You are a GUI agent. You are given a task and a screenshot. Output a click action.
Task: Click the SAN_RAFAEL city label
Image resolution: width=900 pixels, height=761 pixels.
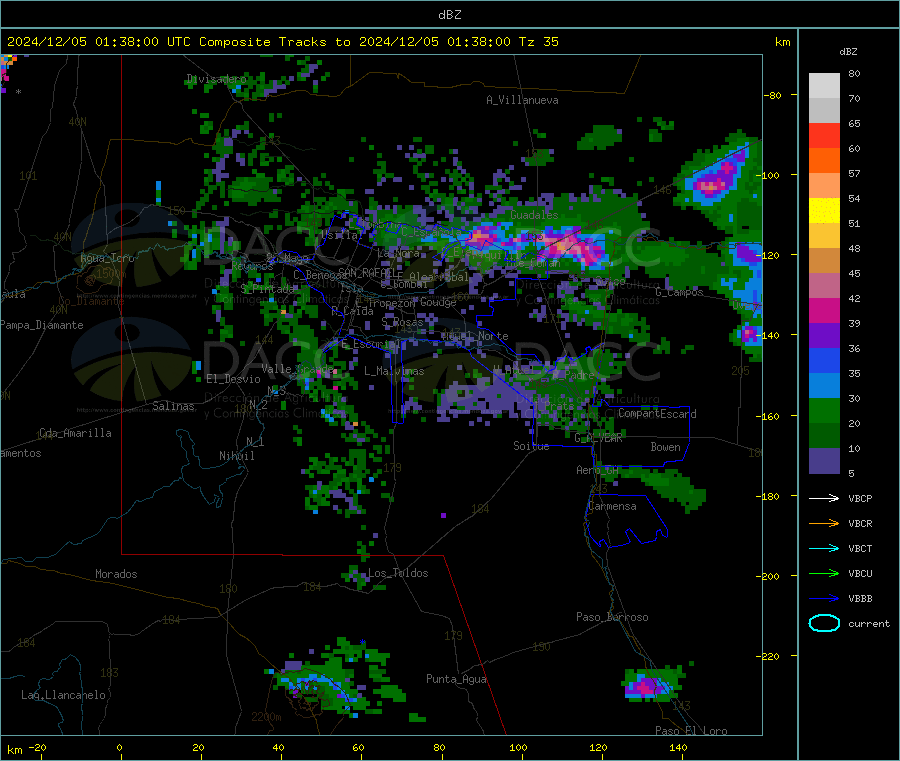coord(370,272)
